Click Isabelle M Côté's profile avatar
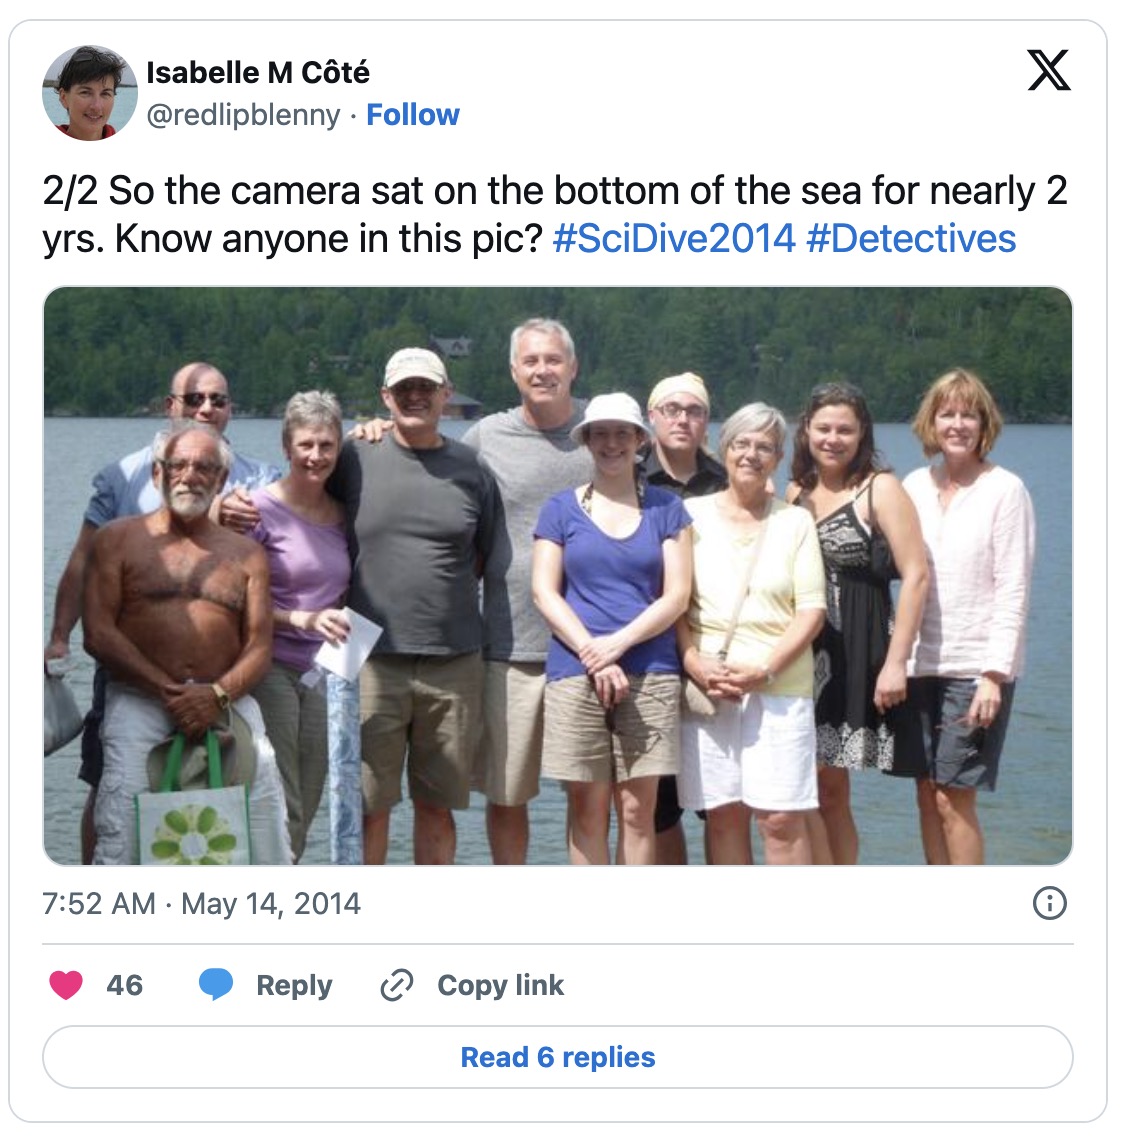This screenshot has height=1148, width=1136. pyautogui.click(x=89, y=92)
